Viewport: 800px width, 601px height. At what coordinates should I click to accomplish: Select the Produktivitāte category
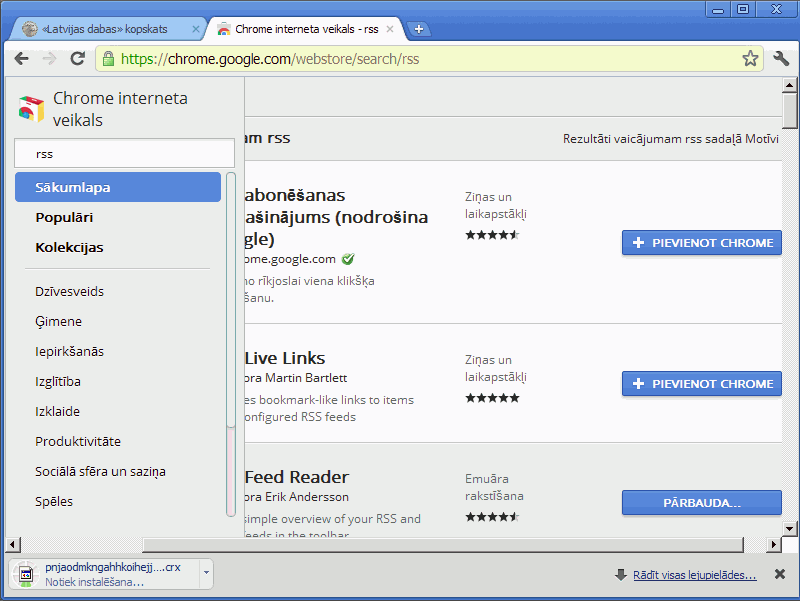[78, 441]
